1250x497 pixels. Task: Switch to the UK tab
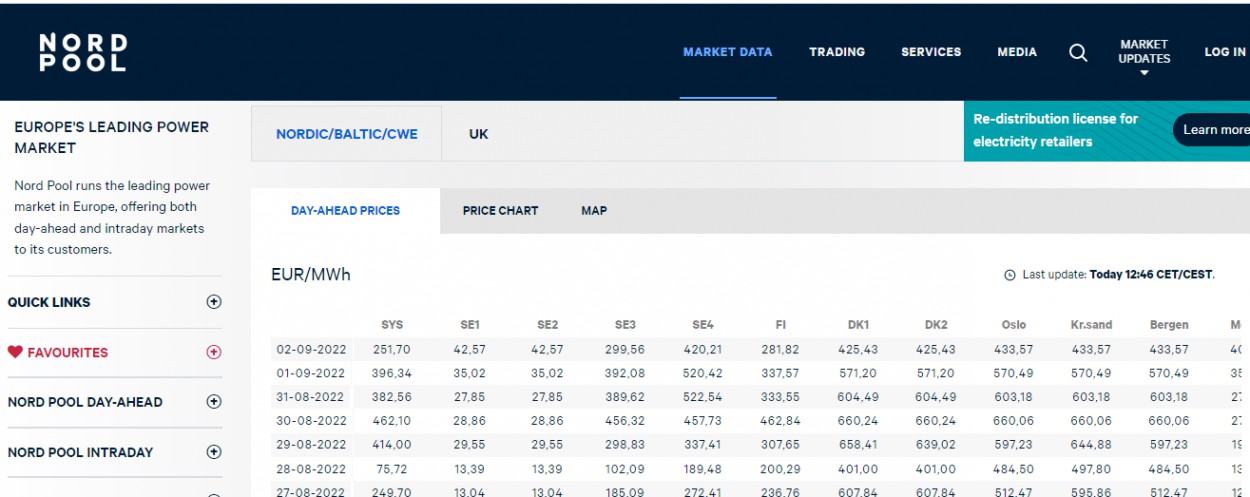479,134
